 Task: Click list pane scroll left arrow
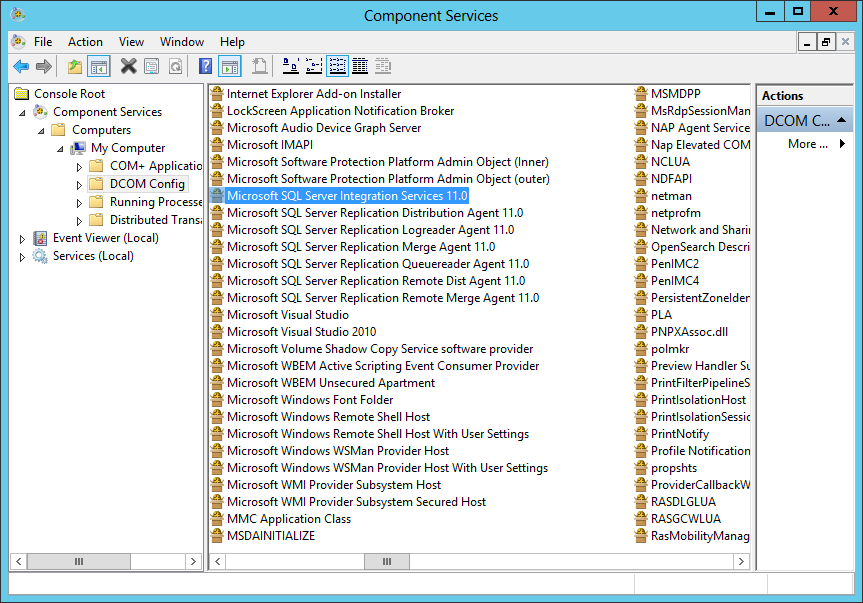tap(218, 561)
